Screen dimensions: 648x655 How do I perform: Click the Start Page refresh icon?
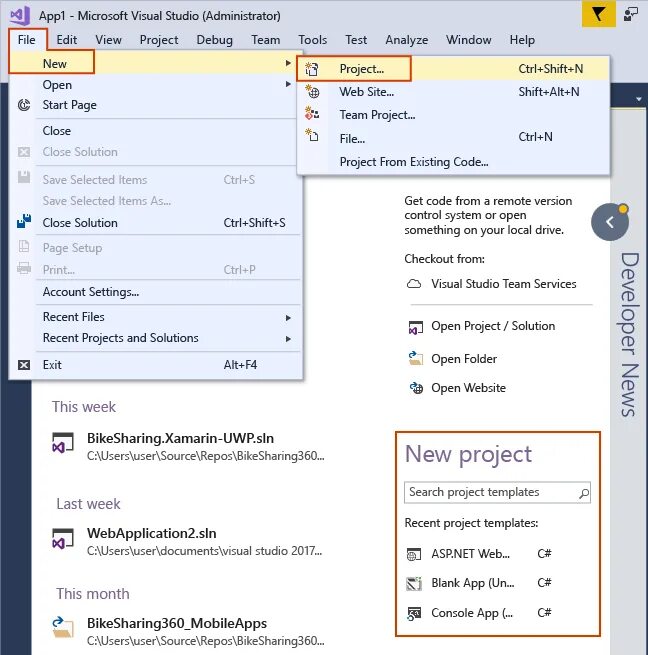pyautogui.click(x=24, y=105)
